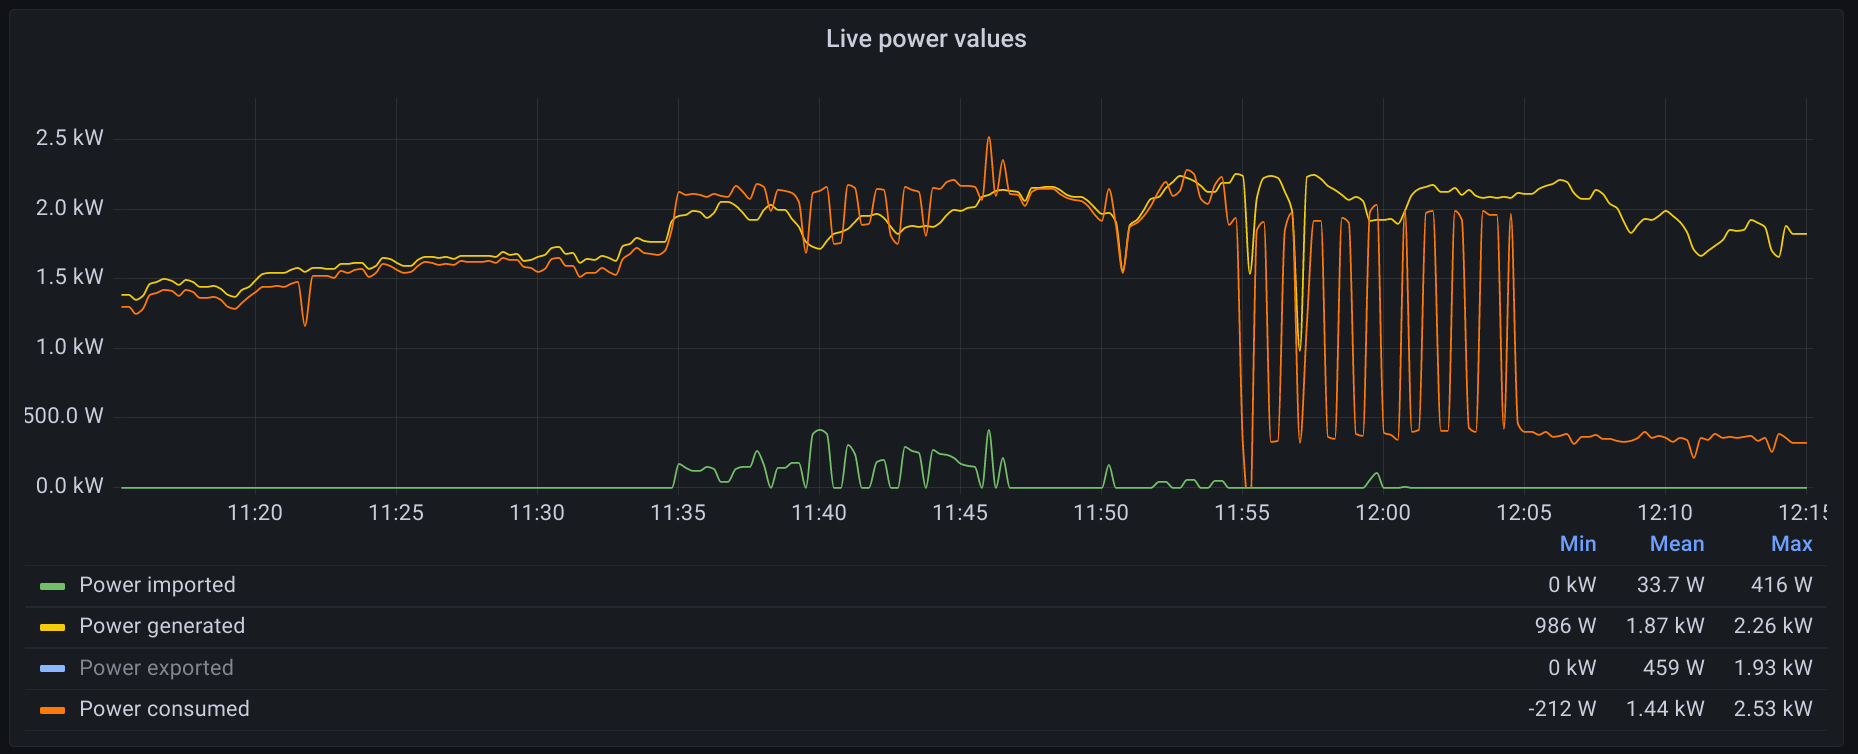Sort legend by Max column
The height and width of the screenshot is (754, 1858).
(x=1791, y=544)
